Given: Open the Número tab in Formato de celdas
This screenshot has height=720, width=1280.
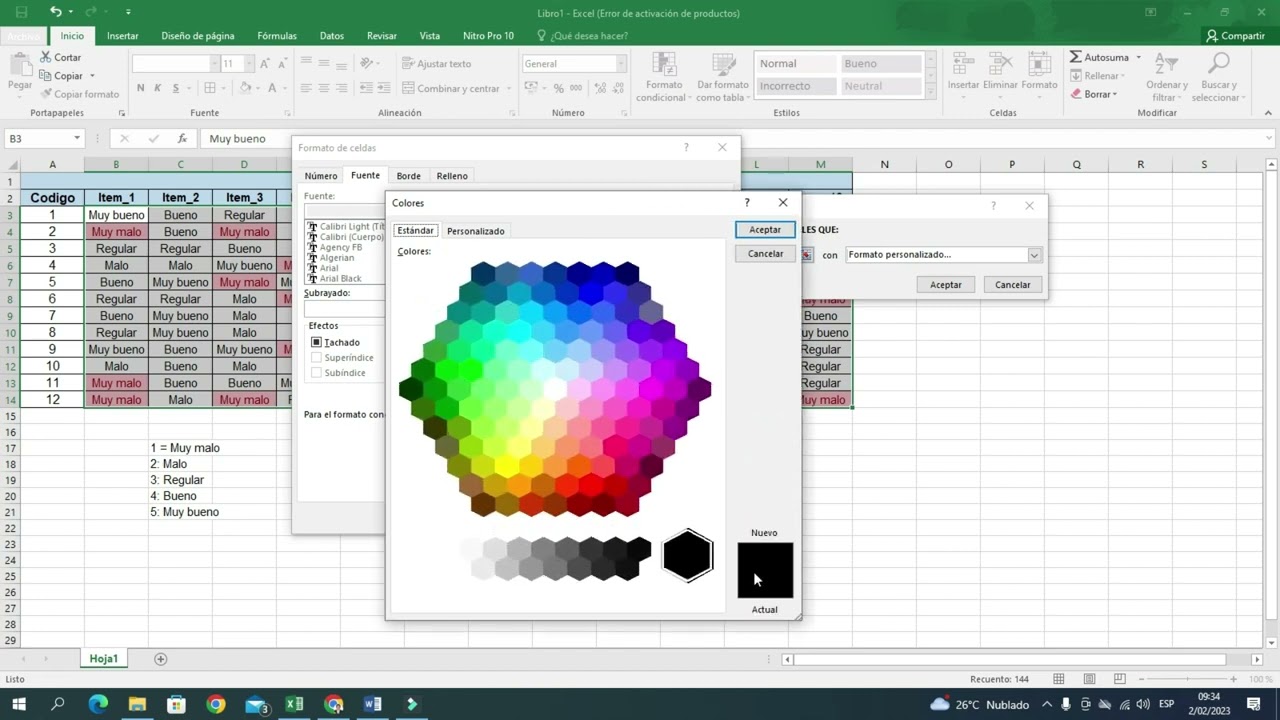Looking at the screenshot, I should point(321,176).
